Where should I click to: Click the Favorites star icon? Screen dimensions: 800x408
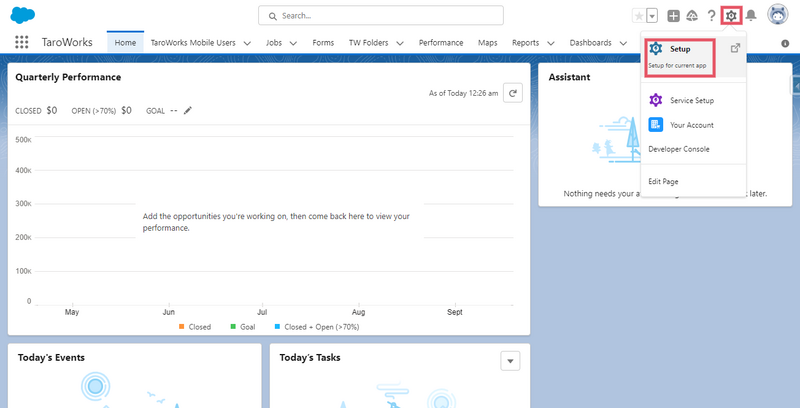[639, 16]
